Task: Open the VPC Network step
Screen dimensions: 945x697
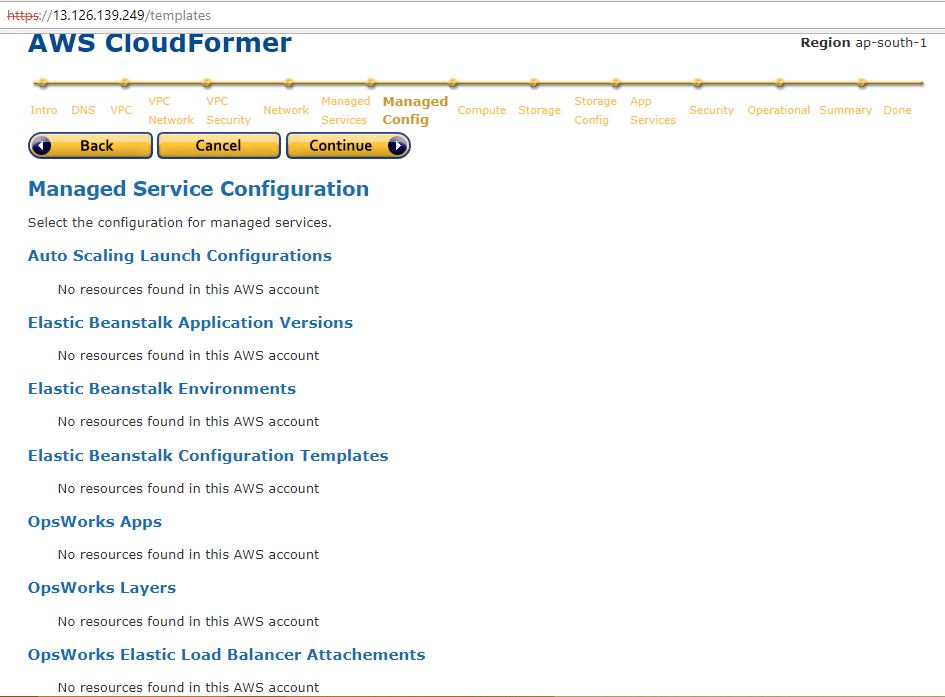Action: pyautogui.click(x=171, y=110)
